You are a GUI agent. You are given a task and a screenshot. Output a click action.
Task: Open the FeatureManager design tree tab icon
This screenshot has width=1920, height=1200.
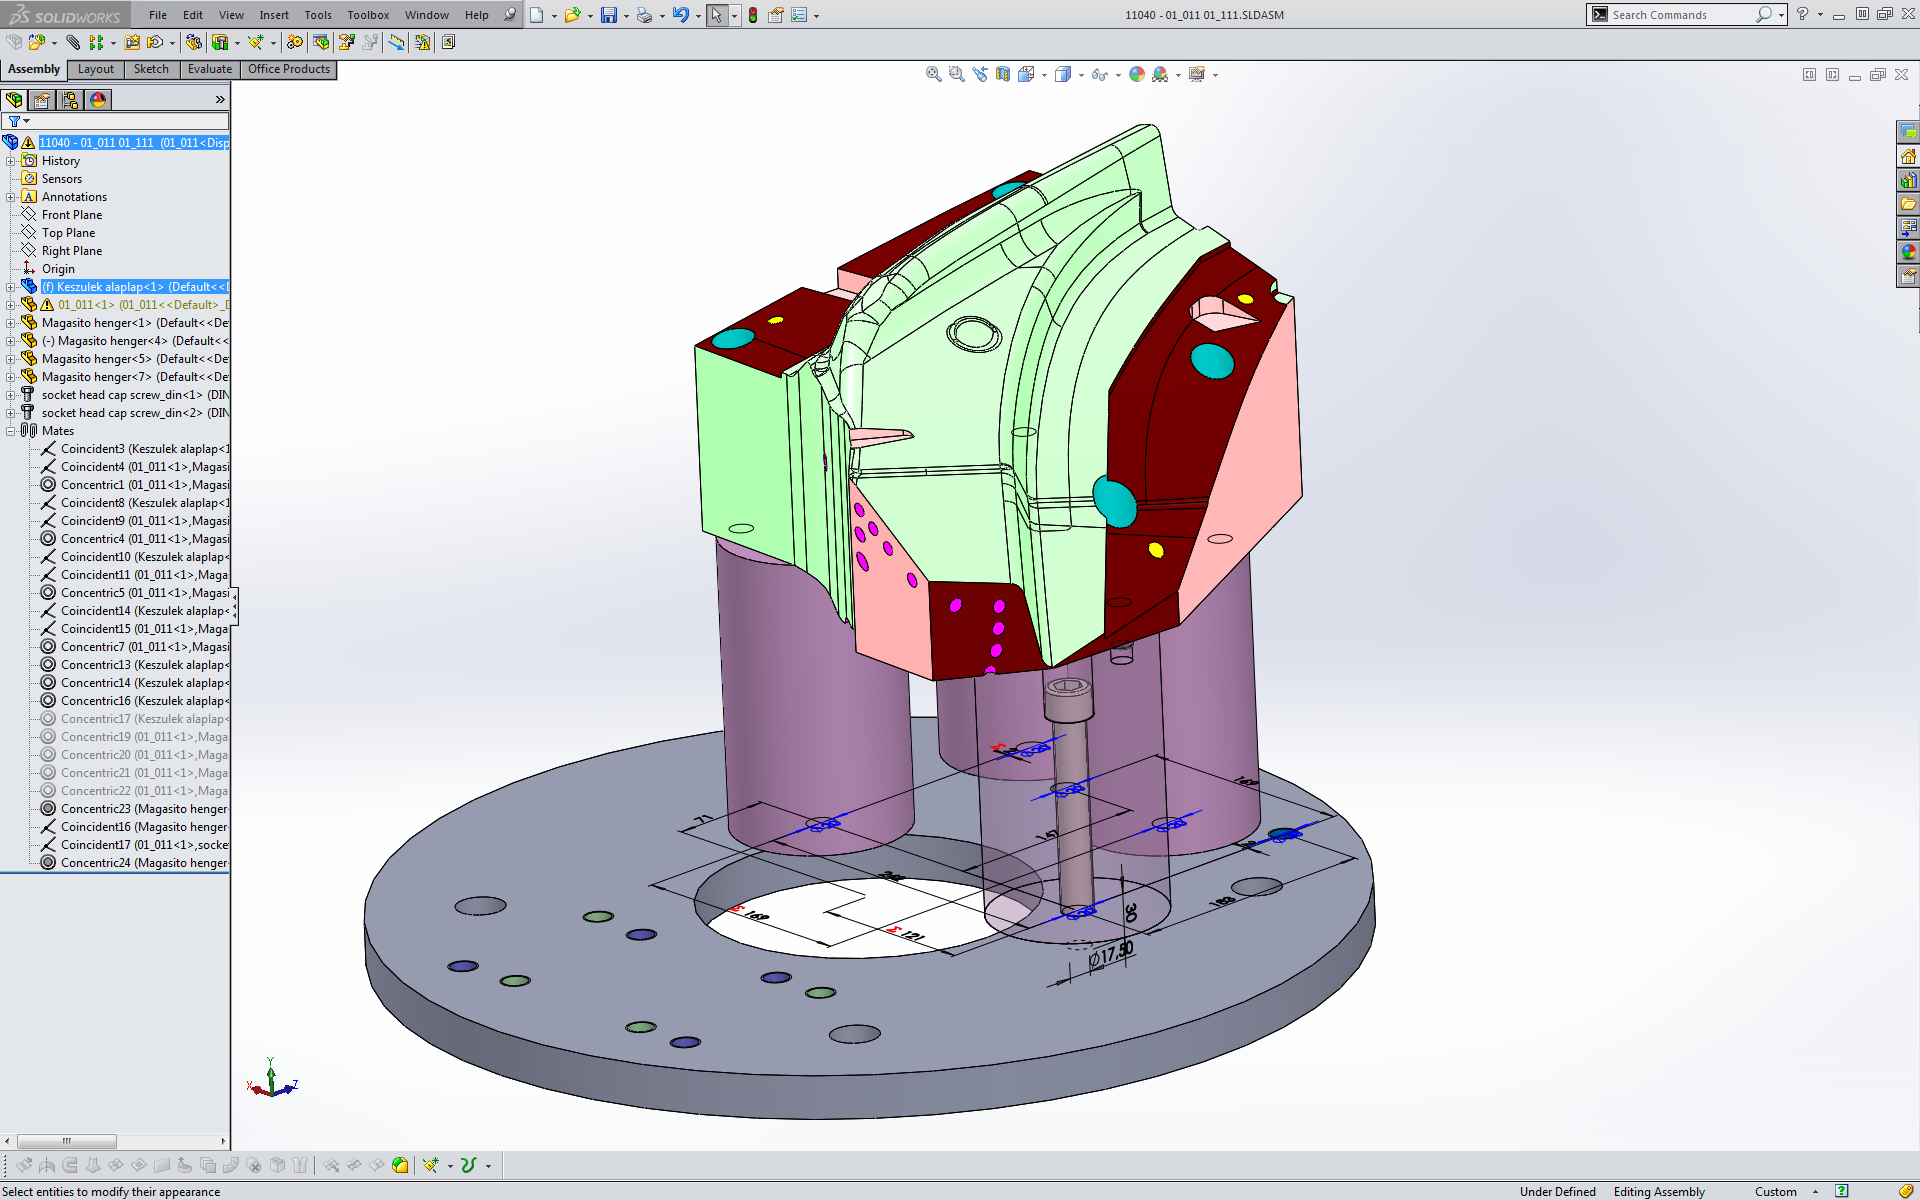tap(14, 100)
